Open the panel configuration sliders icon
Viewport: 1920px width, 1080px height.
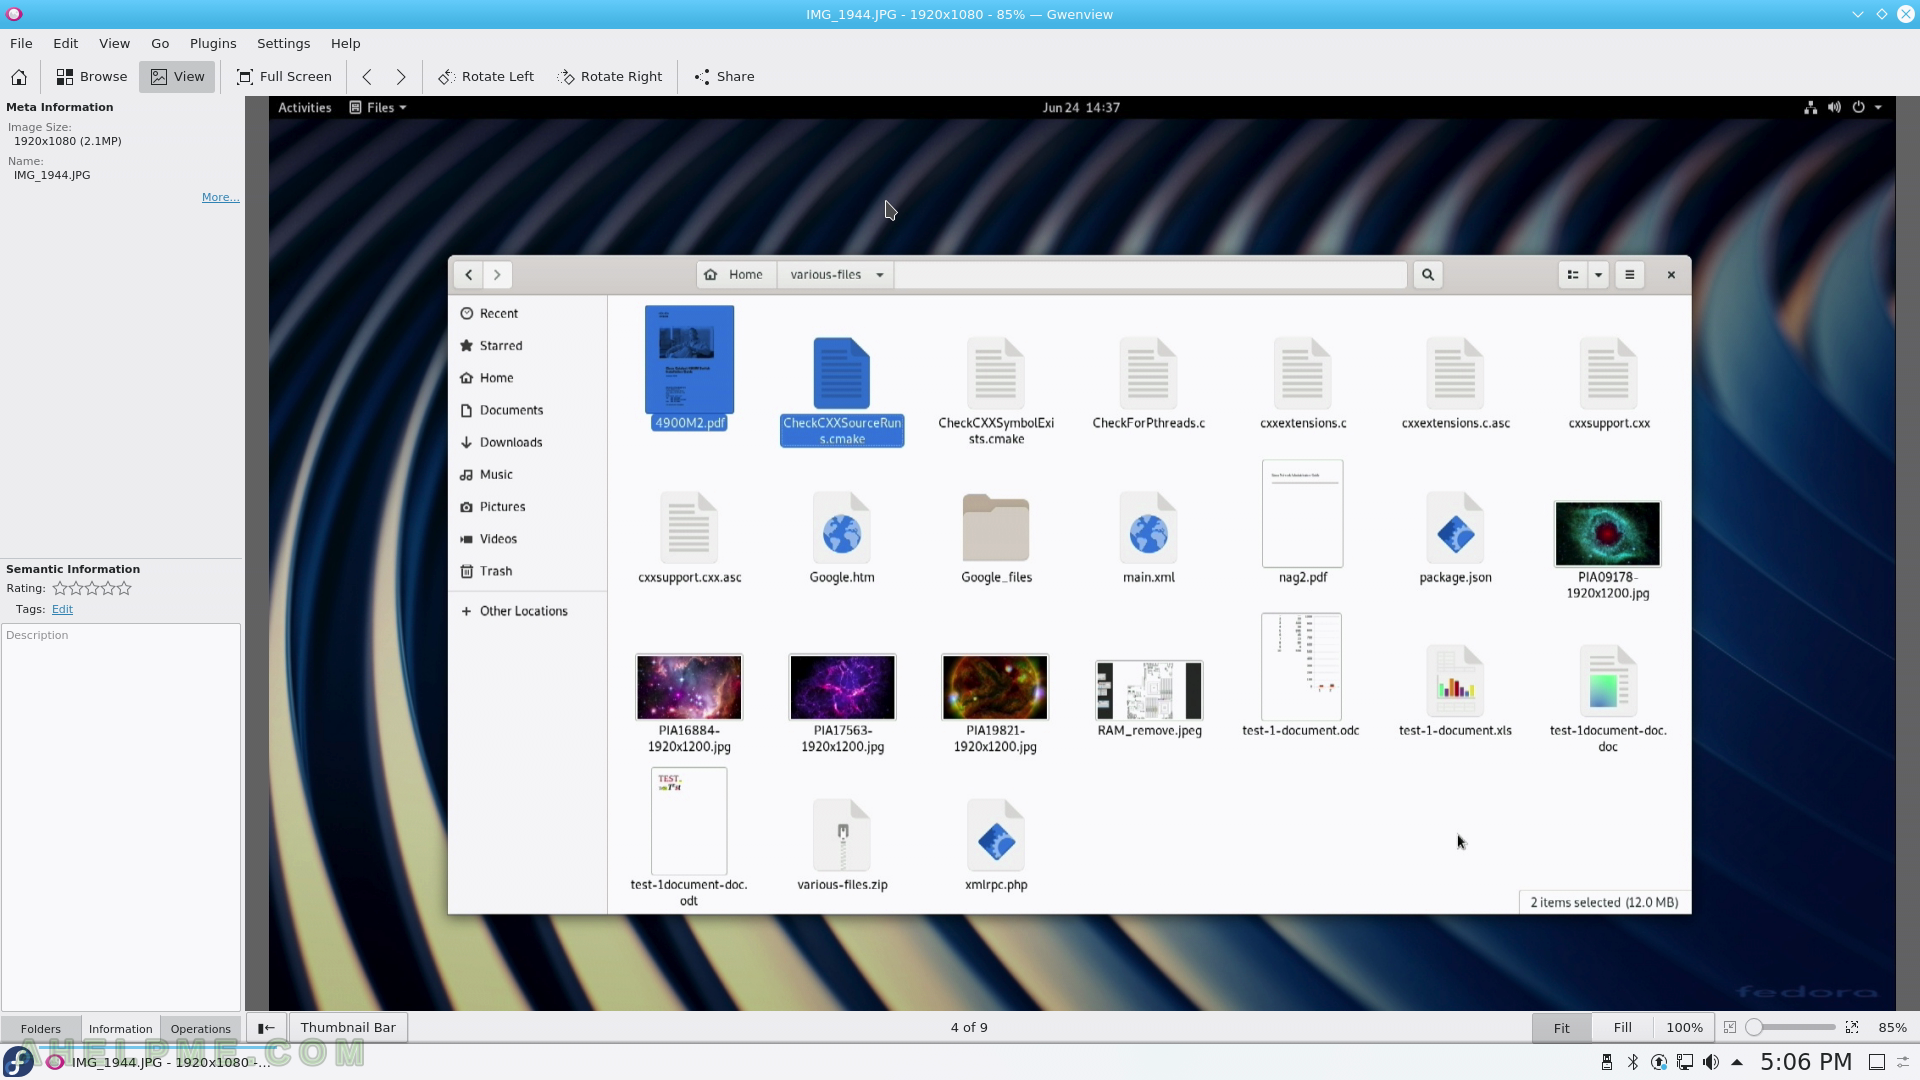[x=1904, y=1063]
